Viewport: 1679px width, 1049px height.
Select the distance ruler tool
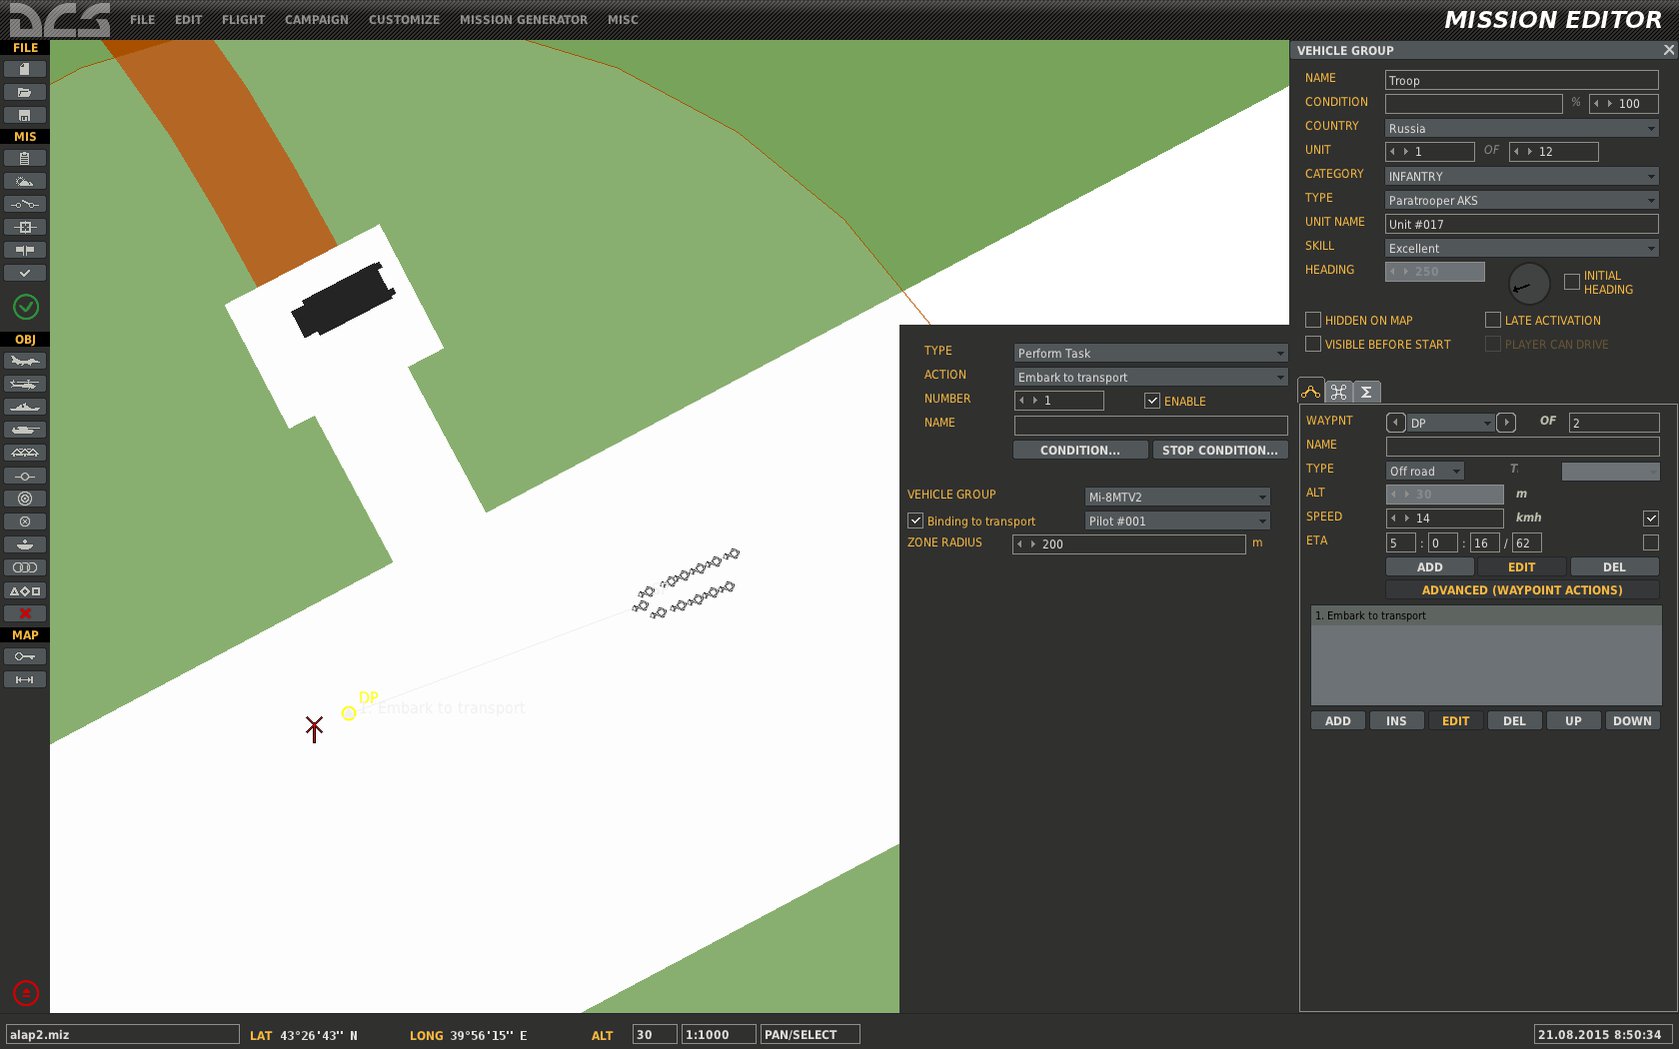click(x=25, y=679)
